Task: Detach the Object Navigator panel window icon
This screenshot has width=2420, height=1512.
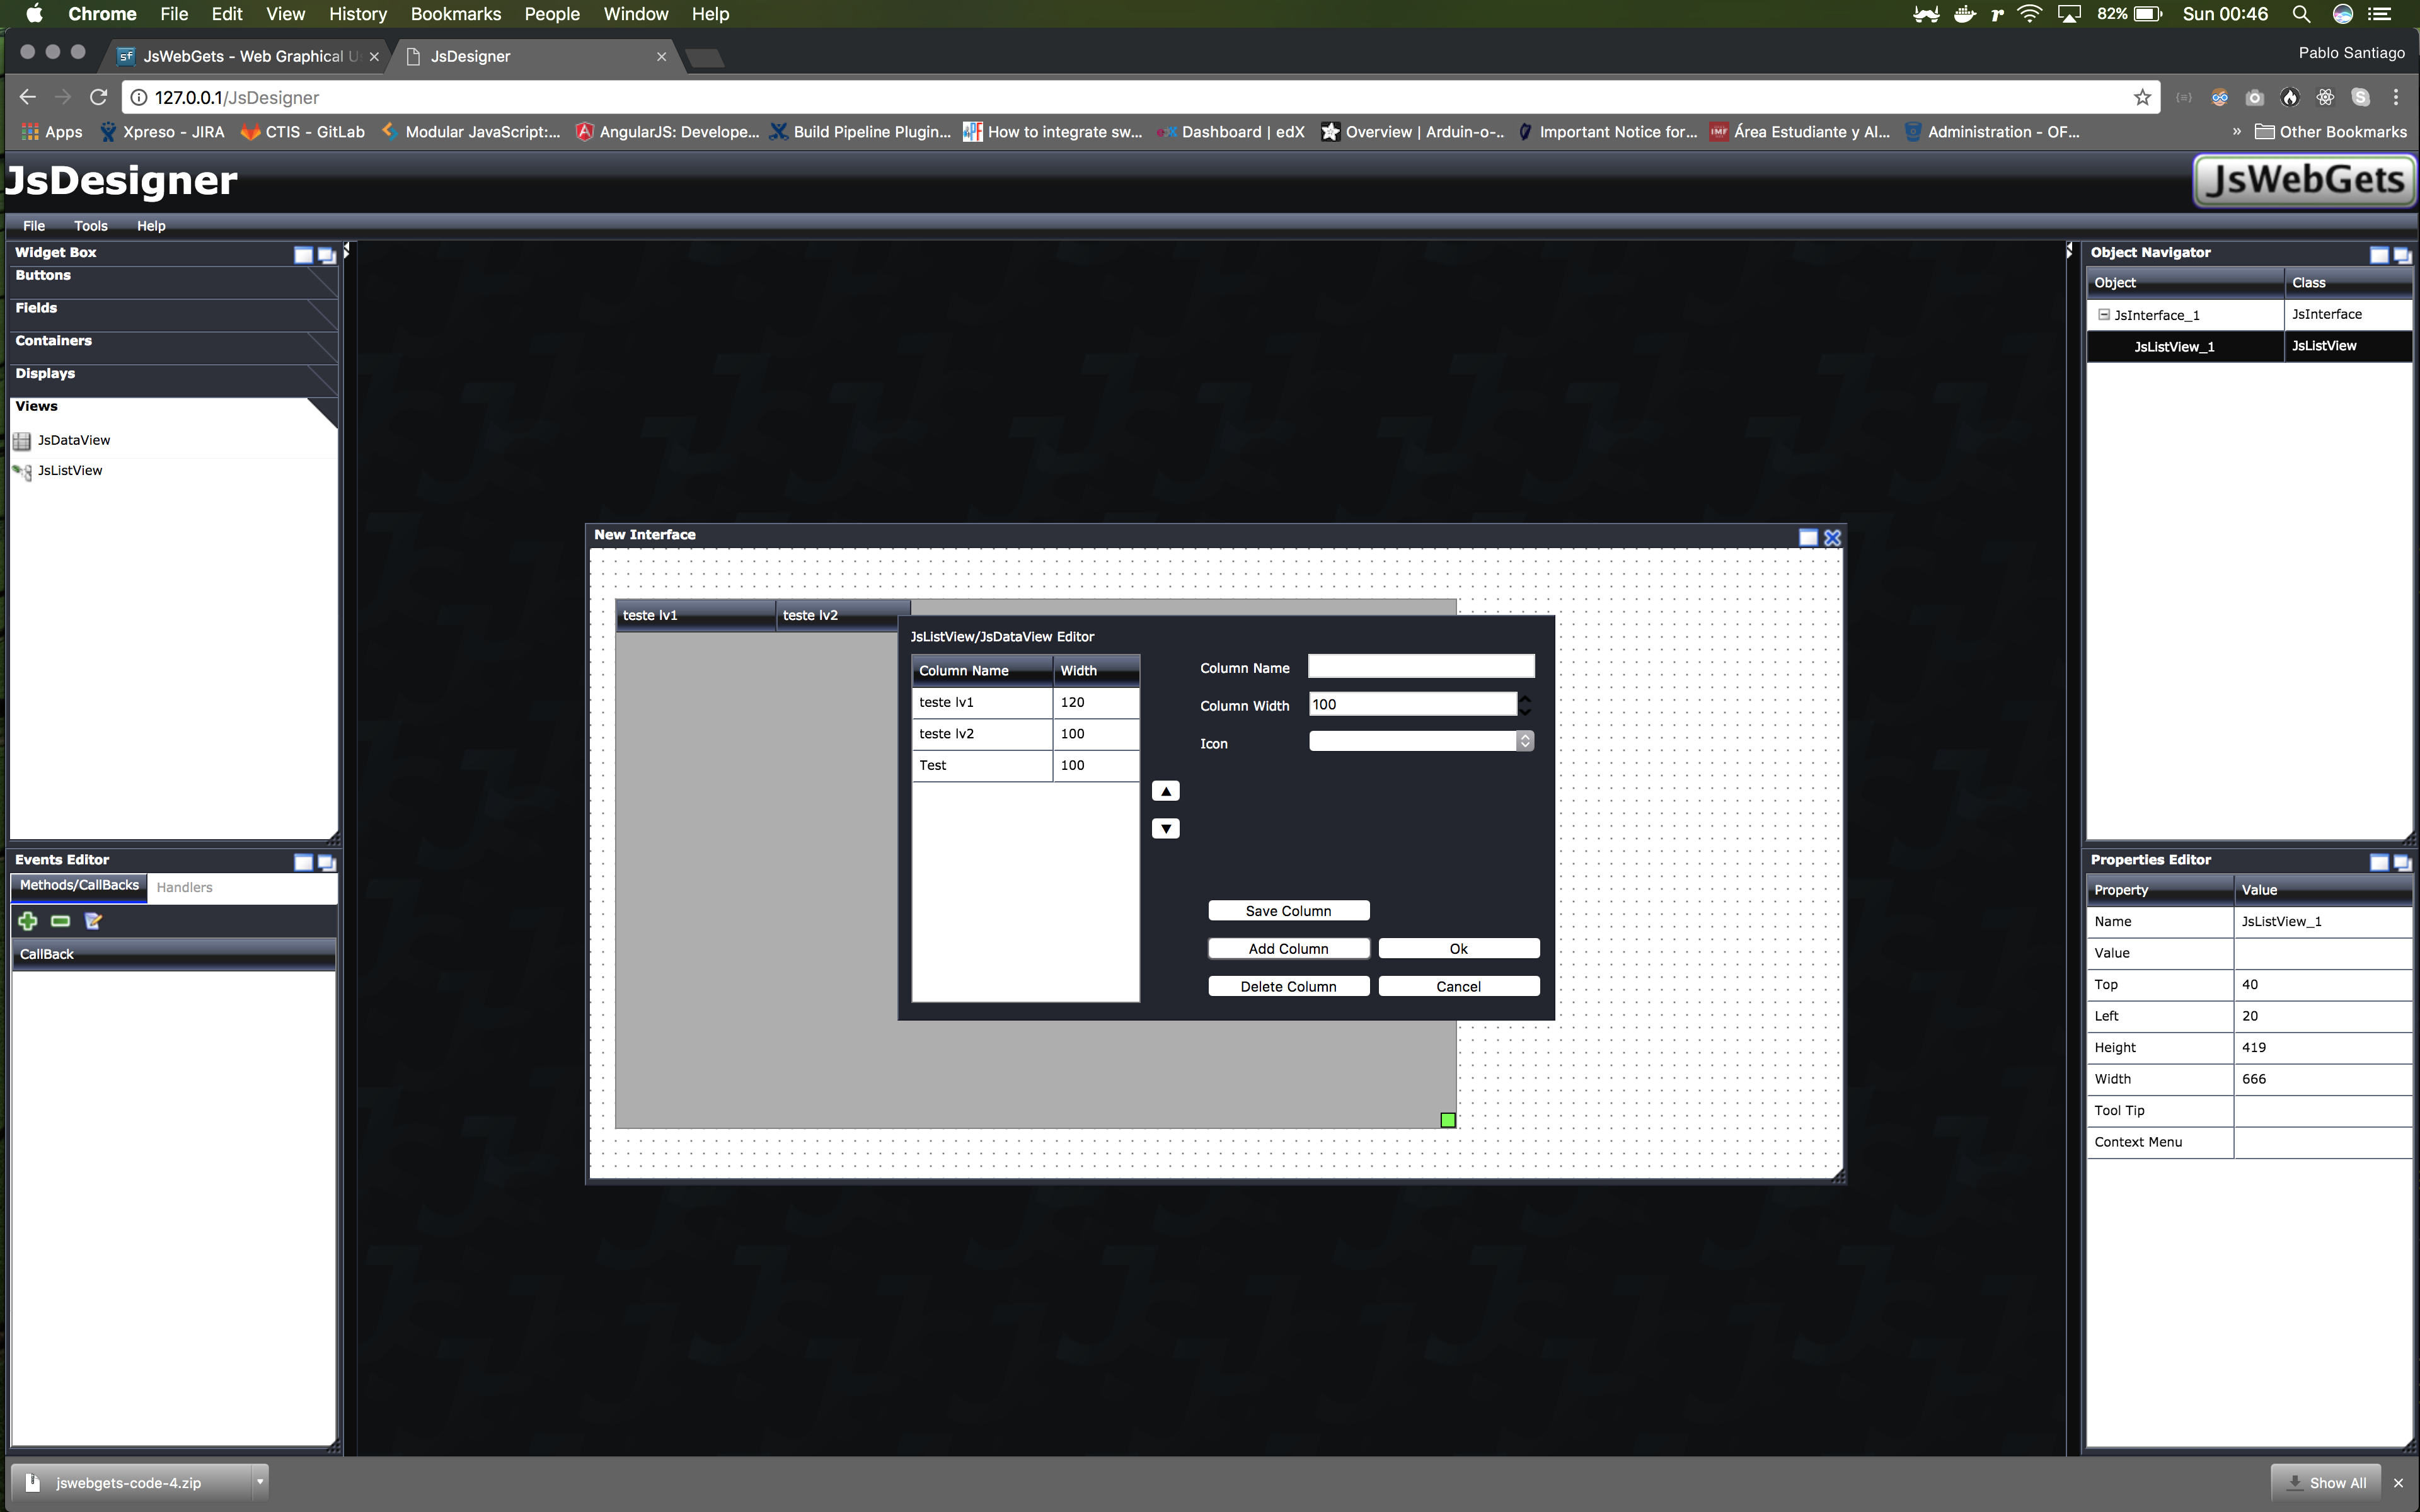Action: click(2402, 255)
